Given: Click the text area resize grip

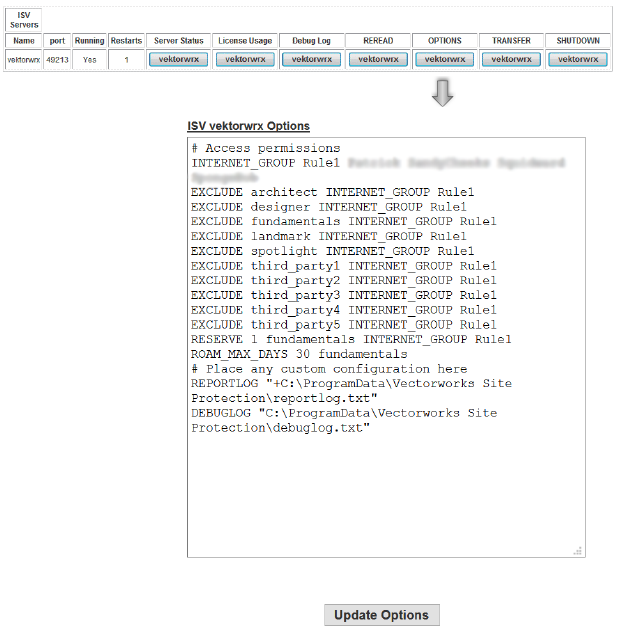Looking at the screenshot, I should click(578, 551).
